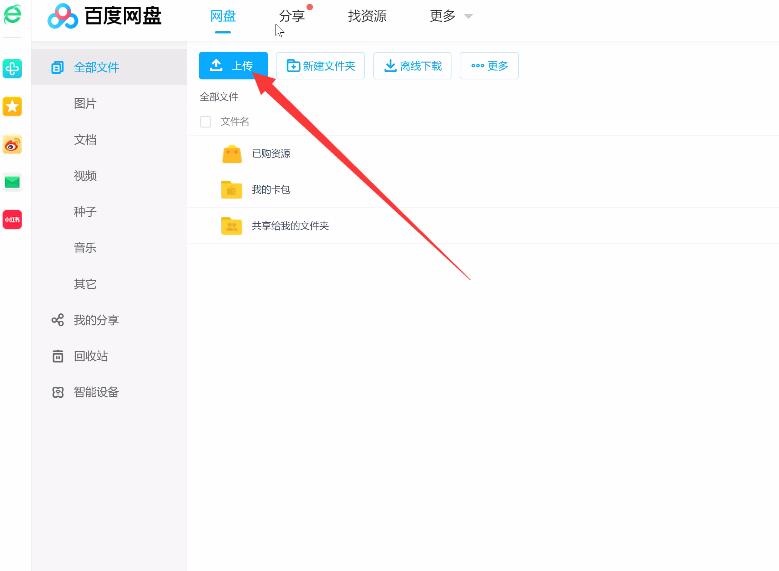
Task: Open the folder named 共享给我的文件夹
Action: click(x=290, y=226)
